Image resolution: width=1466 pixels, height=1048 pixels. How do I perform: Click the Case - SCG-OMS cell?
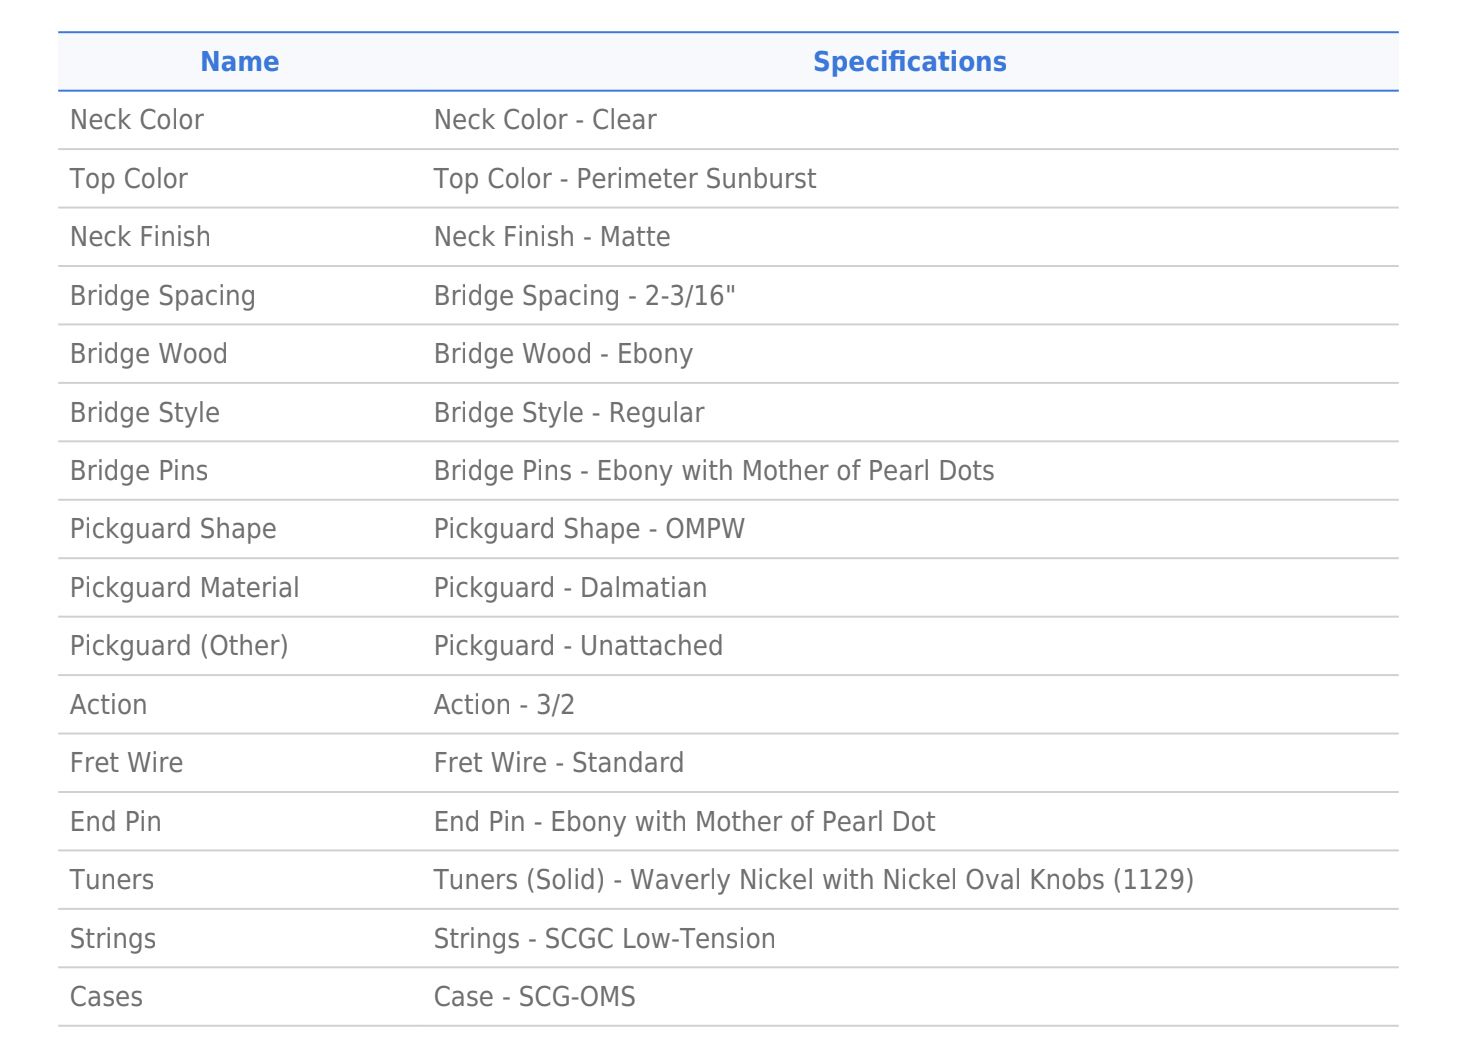click(x=534, y=997)
